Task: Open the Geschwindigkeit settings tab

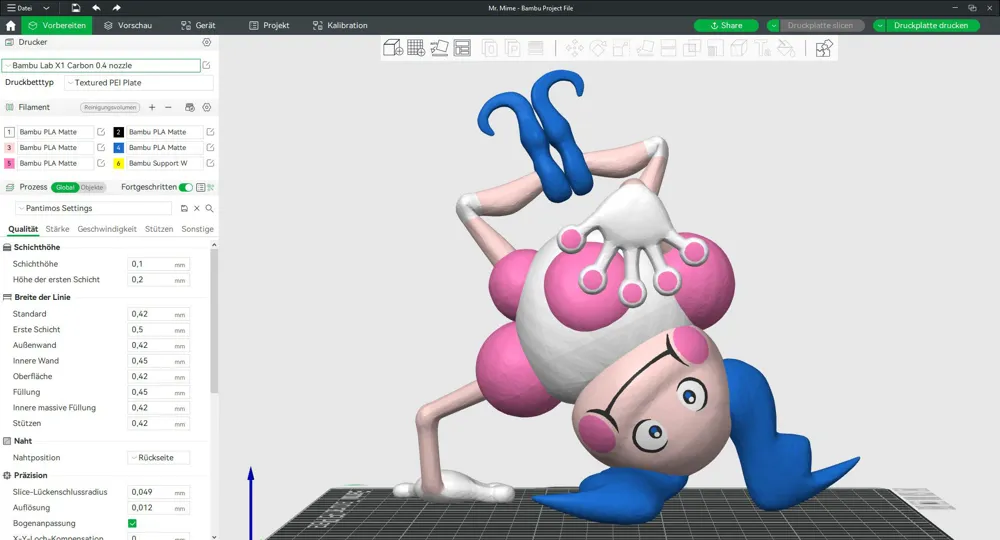Action: [x=107, y=229]
